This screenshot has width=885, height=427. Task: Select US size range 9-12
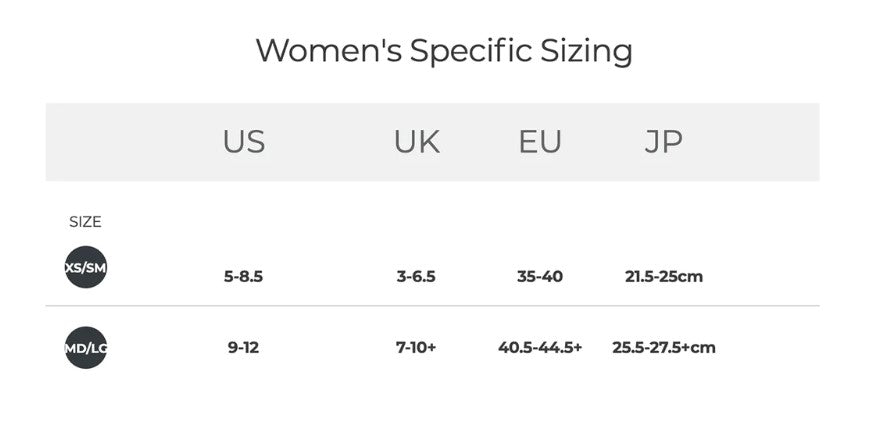click(x=243, y=347)
